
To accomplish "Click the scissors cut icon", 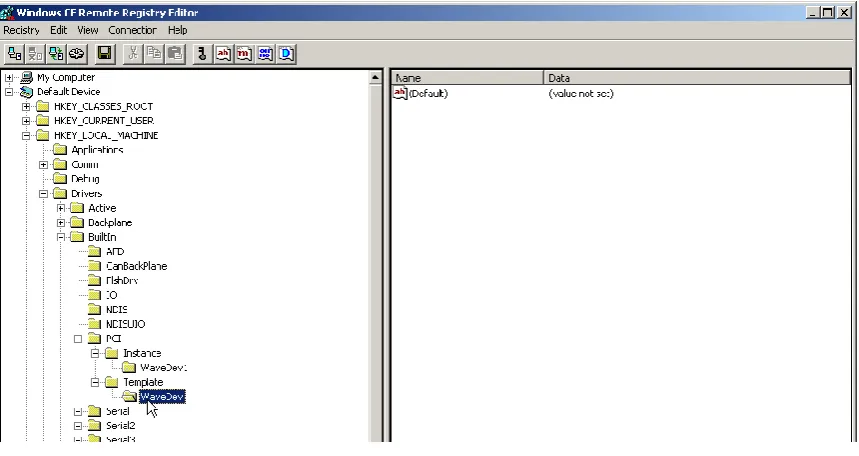I will [133, 54].
